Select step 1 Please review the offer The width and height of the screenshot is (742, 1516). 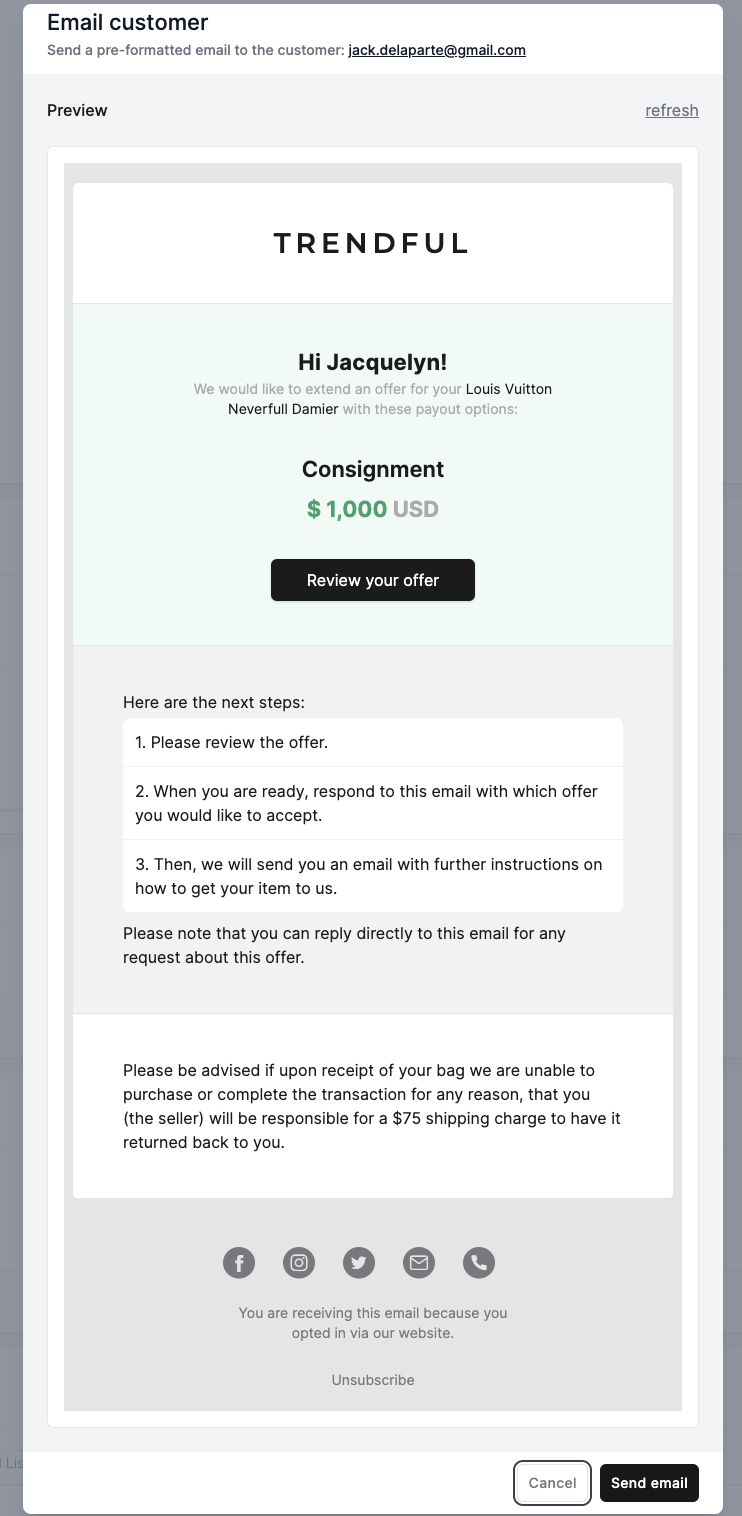(373, 742)
